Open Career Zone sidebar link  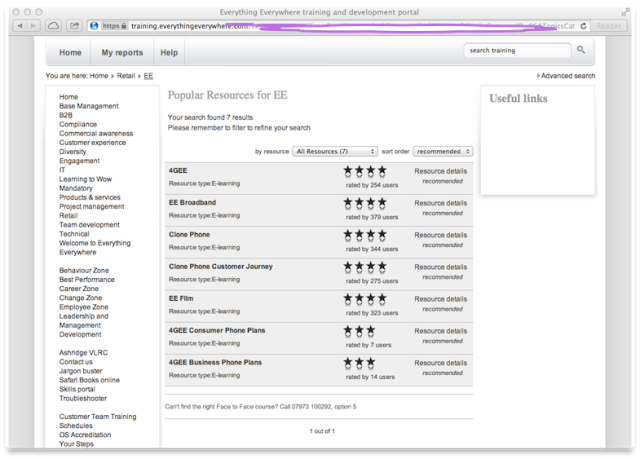pos(79,289)
